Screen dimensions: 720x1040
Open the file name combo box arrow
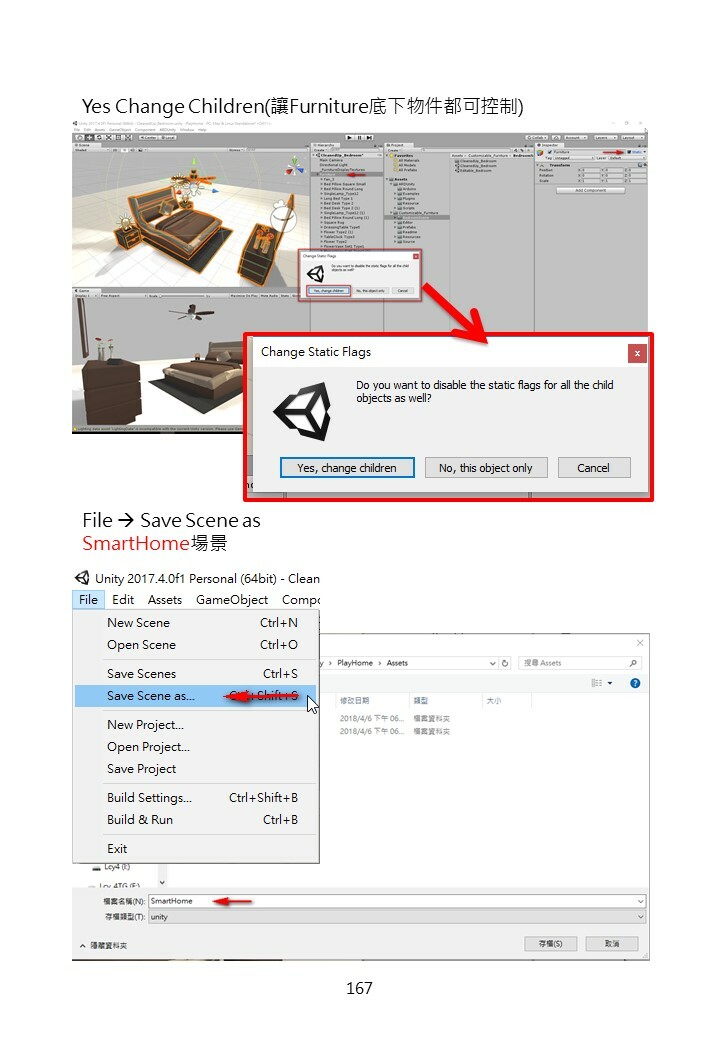(640, 901)
